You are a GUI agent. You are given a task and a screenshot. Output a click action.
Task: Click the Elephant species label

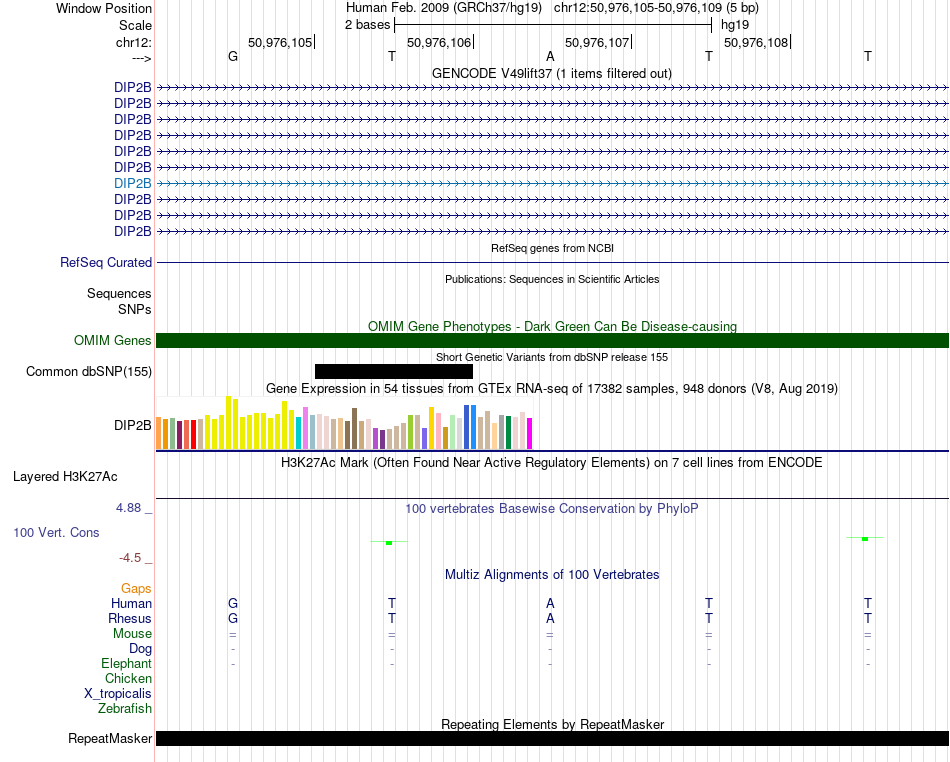pyautogui.click(x=126, y=663)
